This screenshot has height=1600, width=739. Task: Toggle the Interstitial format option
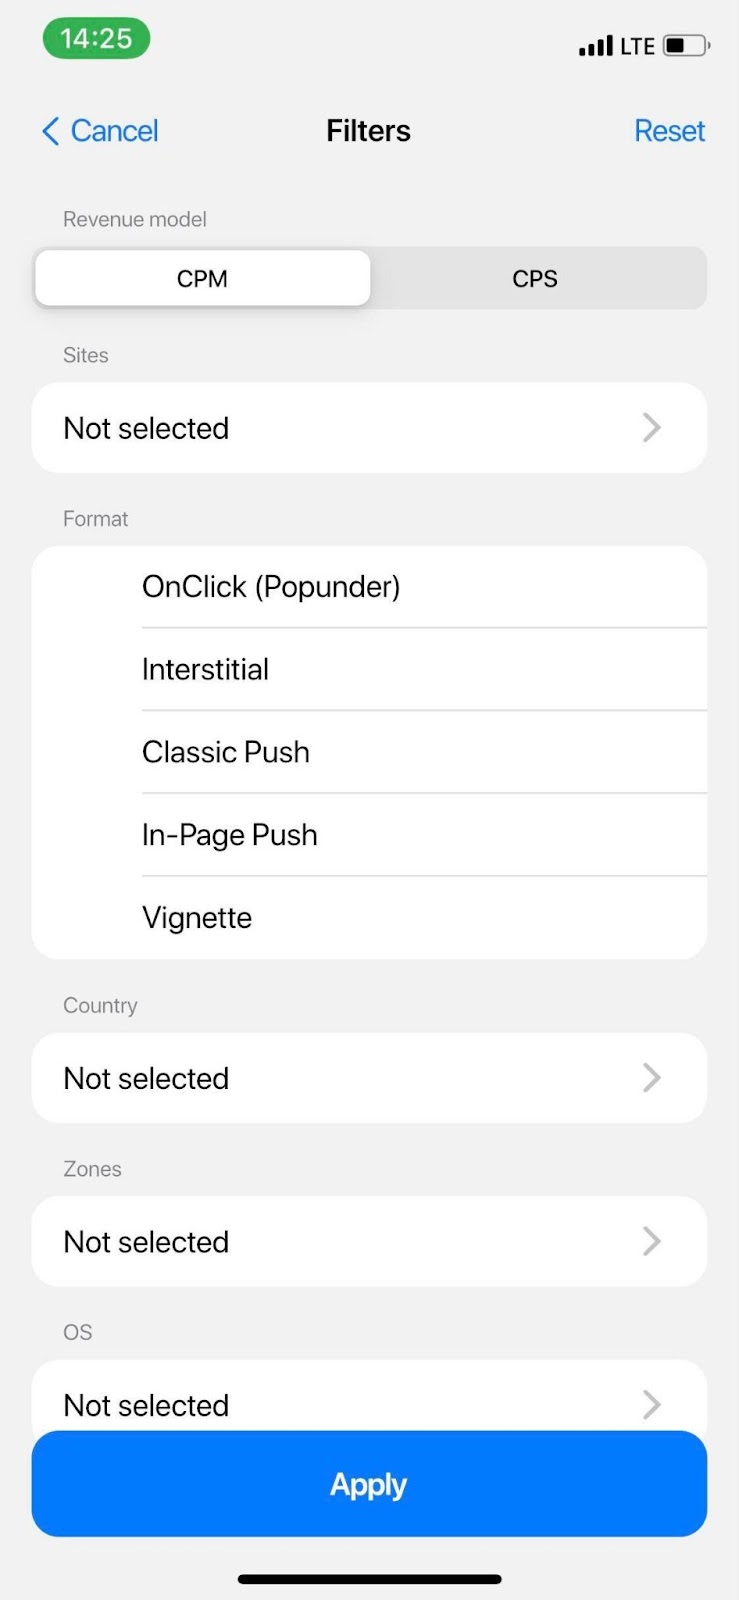pyautogui.click(x=206, y=669)
